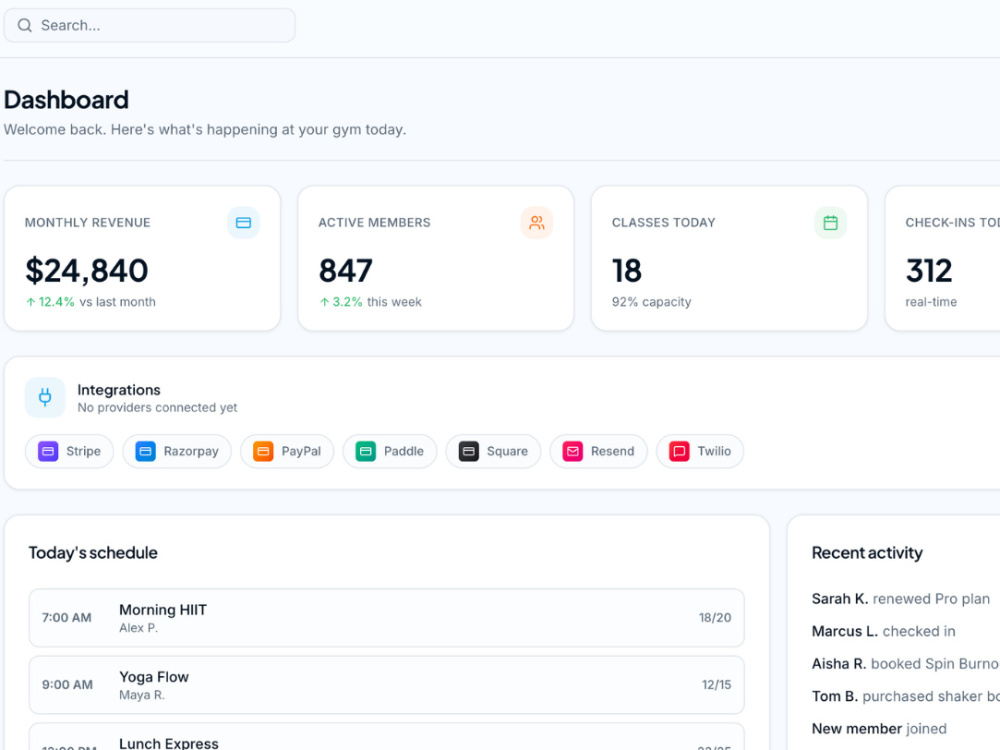Click the 9:00 AM time label
This screenshot has width=1000, height=750.
click(x=68, y=685)
